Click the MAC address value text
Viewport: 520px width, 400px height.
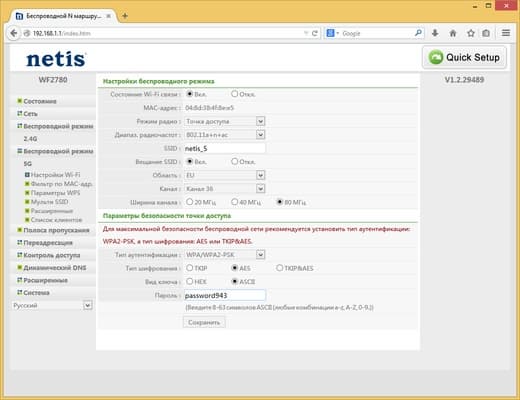210,108
